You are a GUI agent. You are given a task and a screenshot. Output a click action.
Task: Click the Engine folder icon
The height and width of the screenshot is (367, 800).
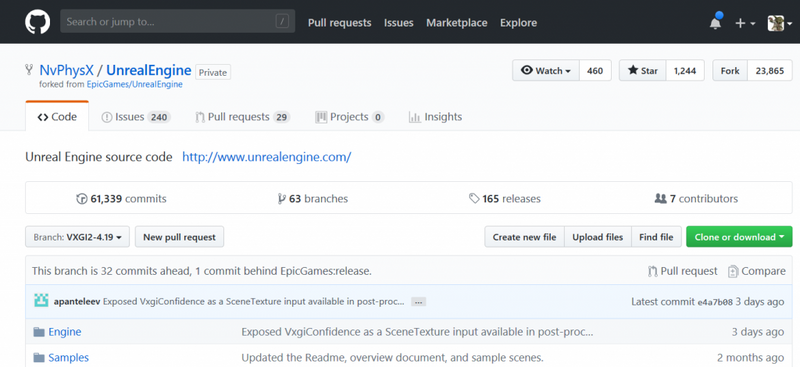pyautogui.click(x=39, y=332)
